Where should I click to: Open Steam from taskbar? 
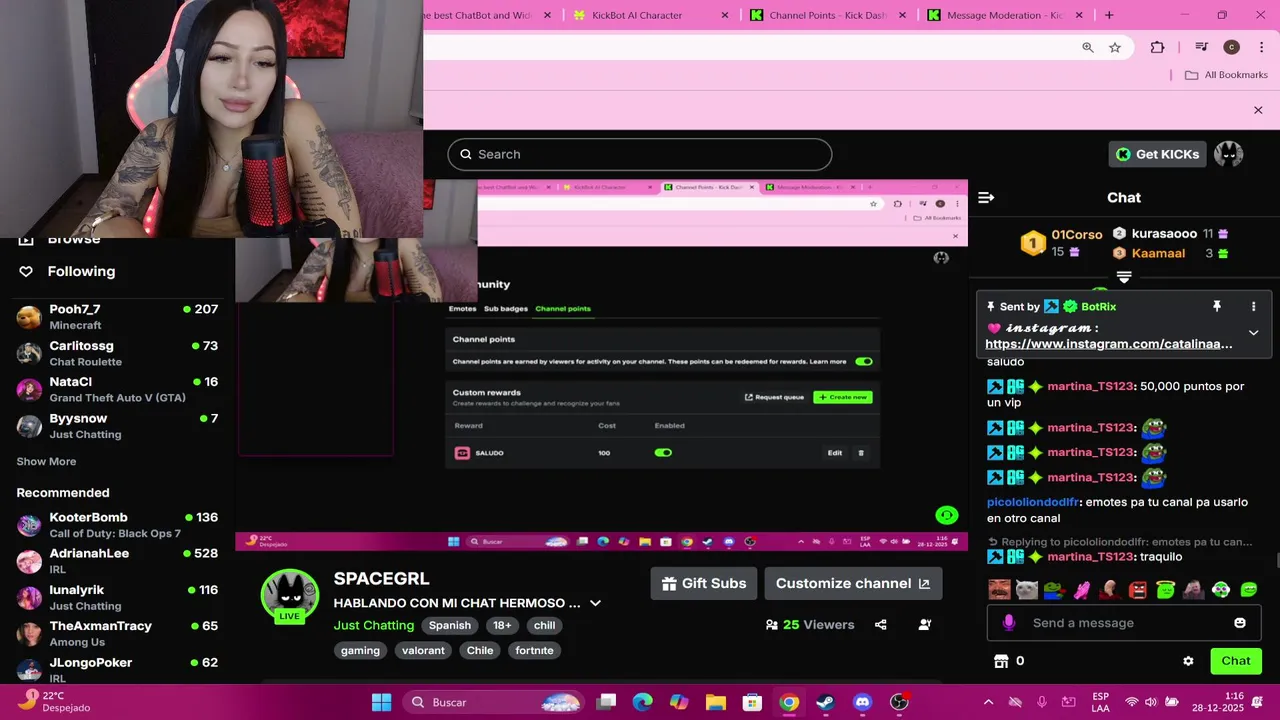point(826,702)
